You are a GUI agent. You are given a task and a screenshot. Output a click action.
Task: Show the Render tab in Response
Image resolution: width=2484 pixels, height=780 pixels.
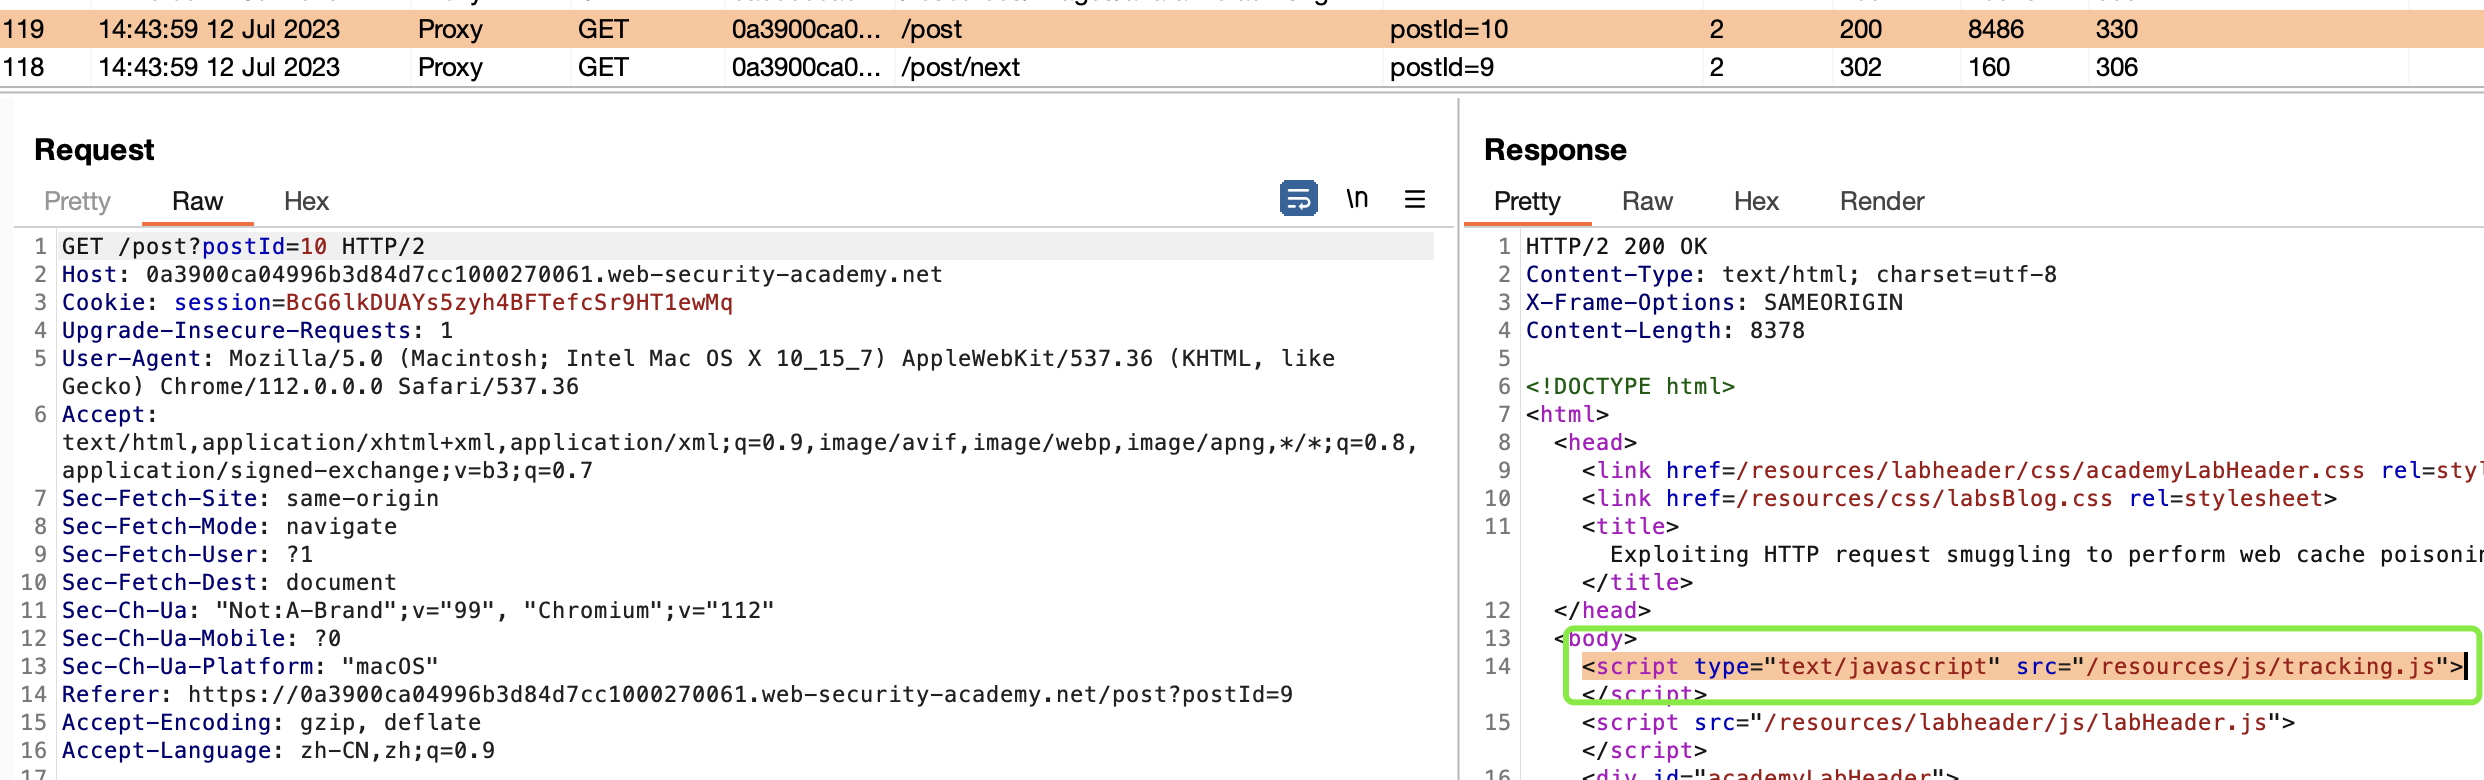click(x=1882, y=201)
